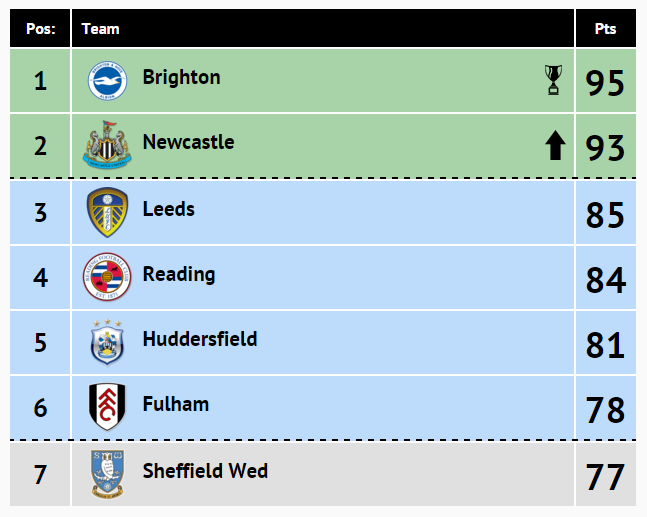Open the Huddersfield team name
The height and width of the screenshot is (517, 647).
pos(200,339)
